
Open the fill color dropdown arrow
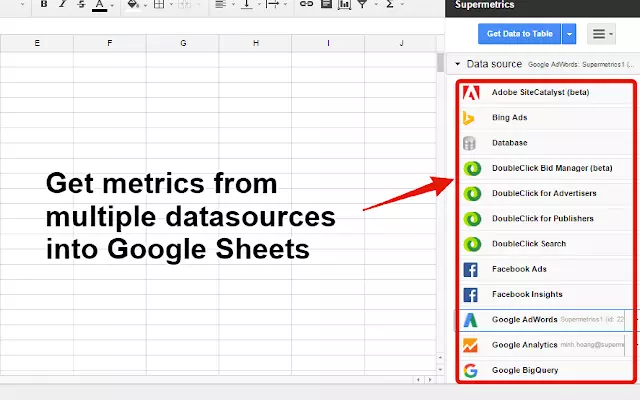point(145,5)
